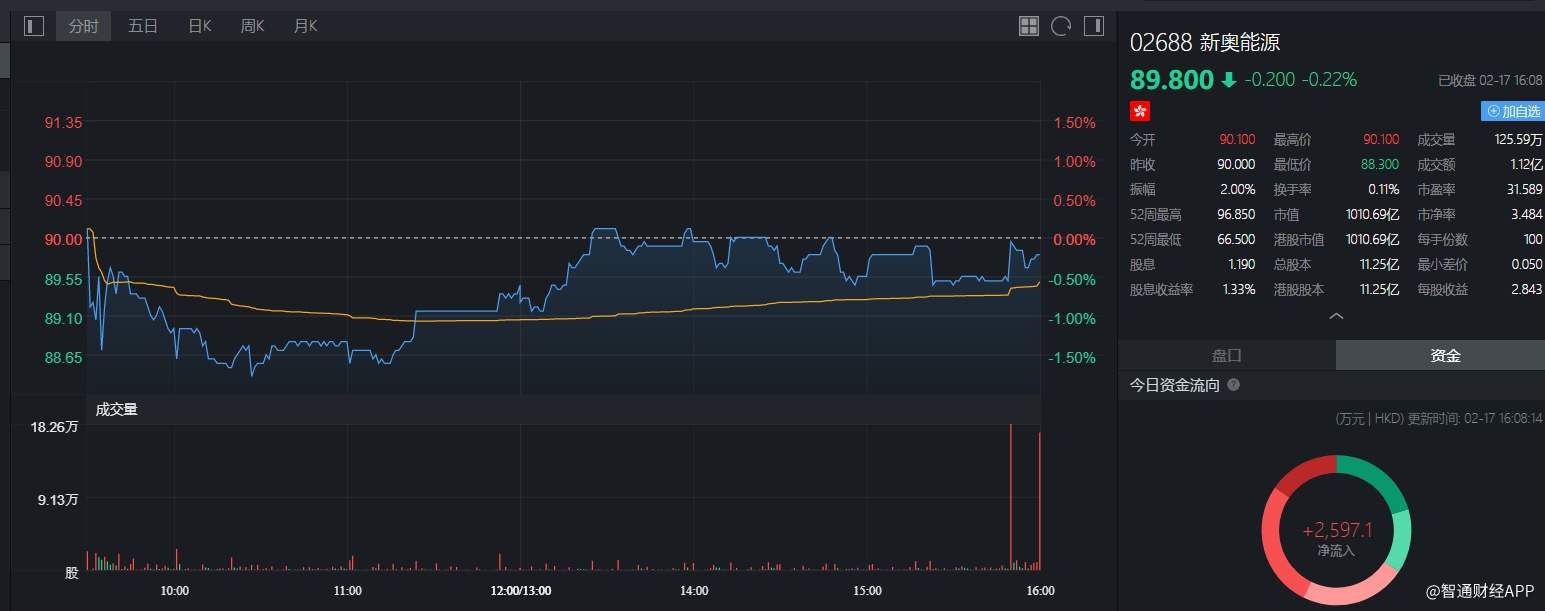Open the 周K weekly candlestick tab

pos(252,26)
